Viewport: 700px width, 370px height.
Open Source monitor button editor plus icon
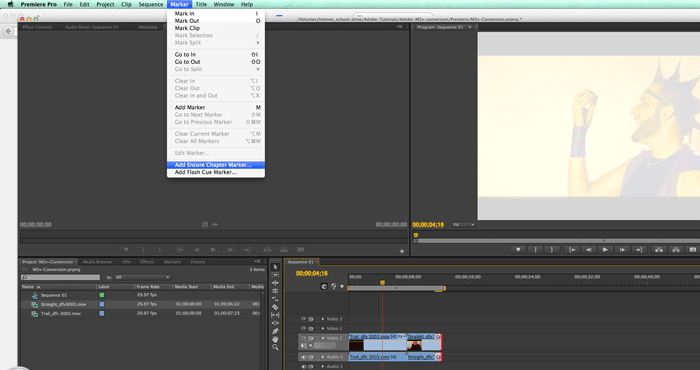coord(402,251)
